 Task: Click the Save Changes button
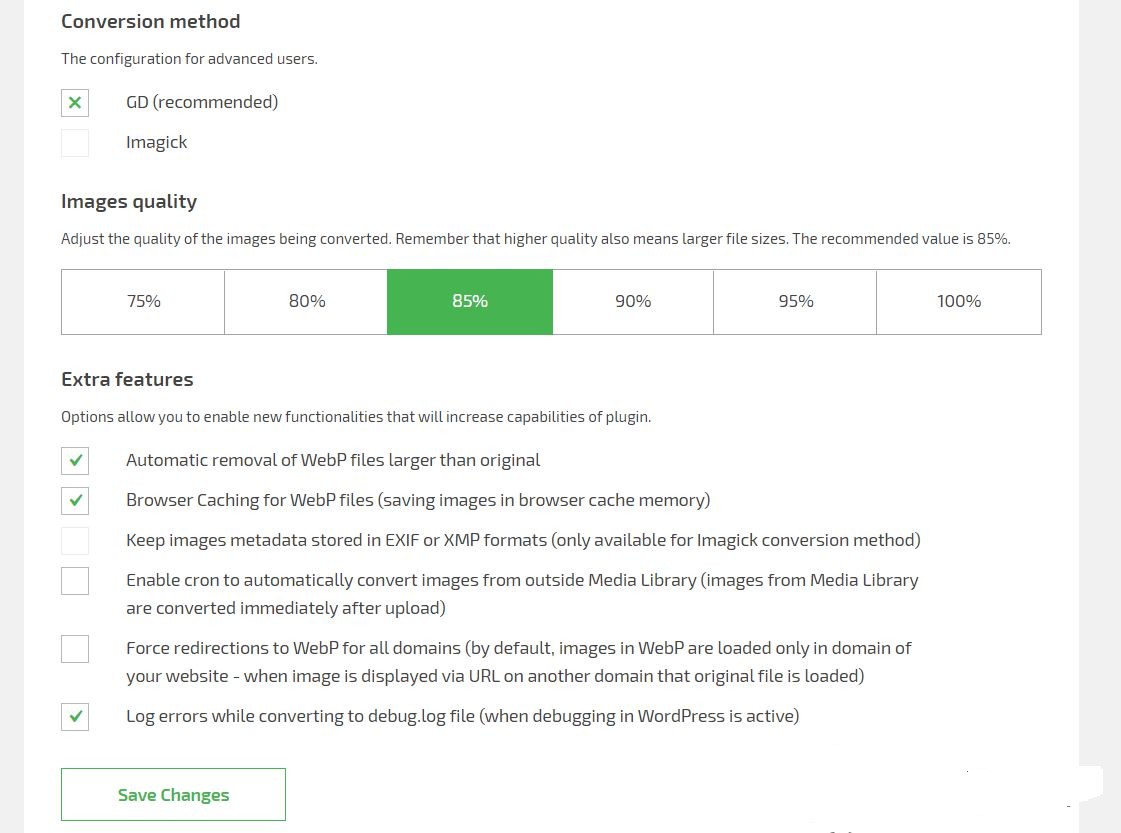click(172, 794)
